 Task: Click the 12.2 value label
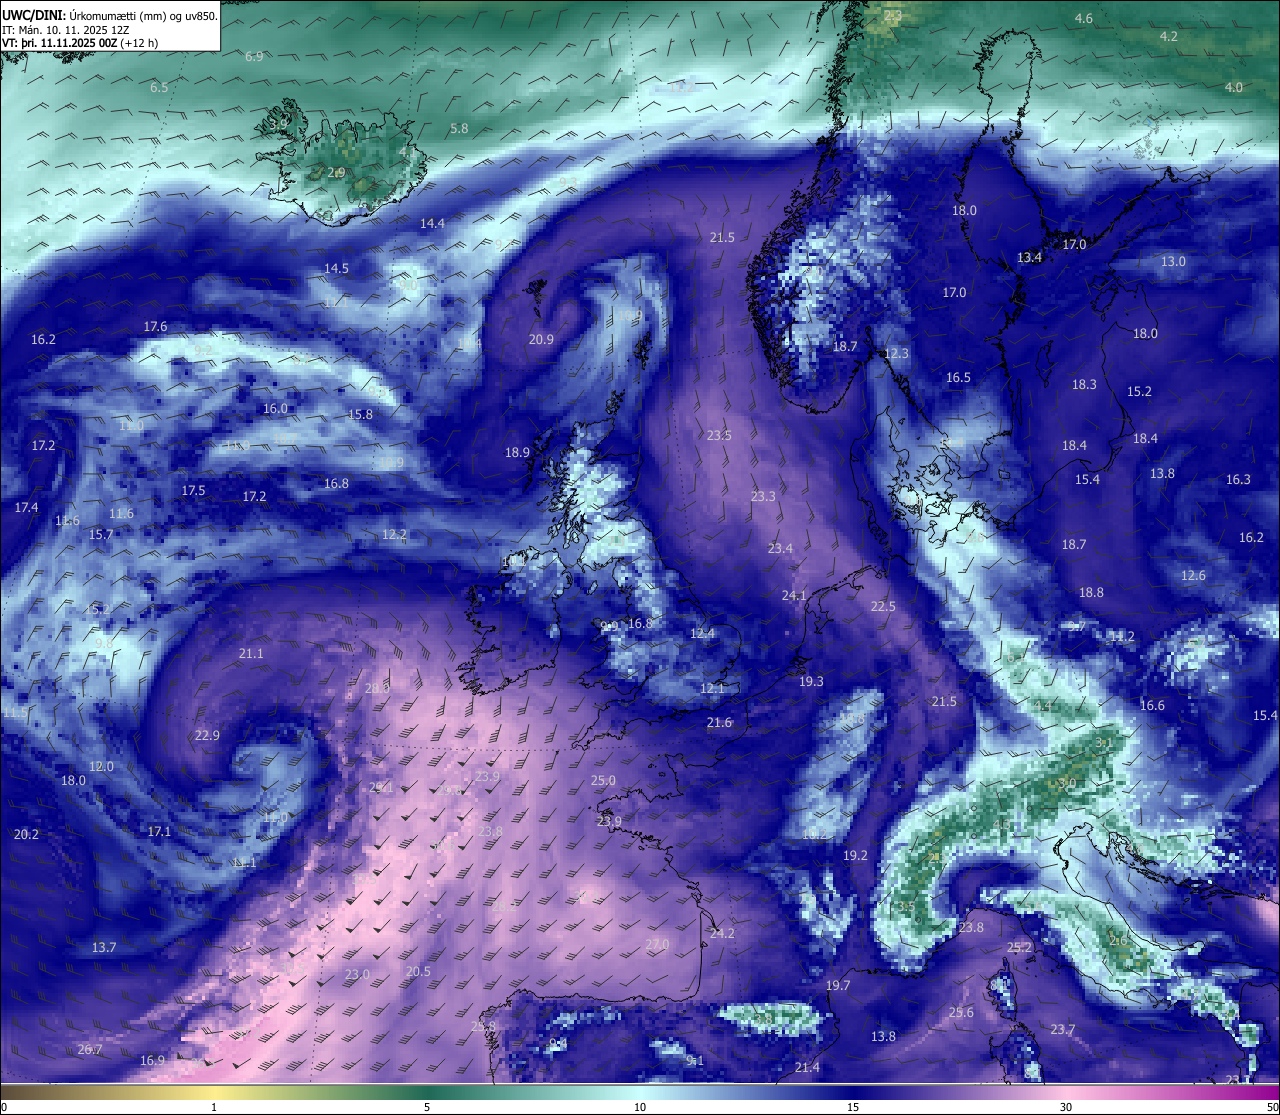(x=394, y=535)
